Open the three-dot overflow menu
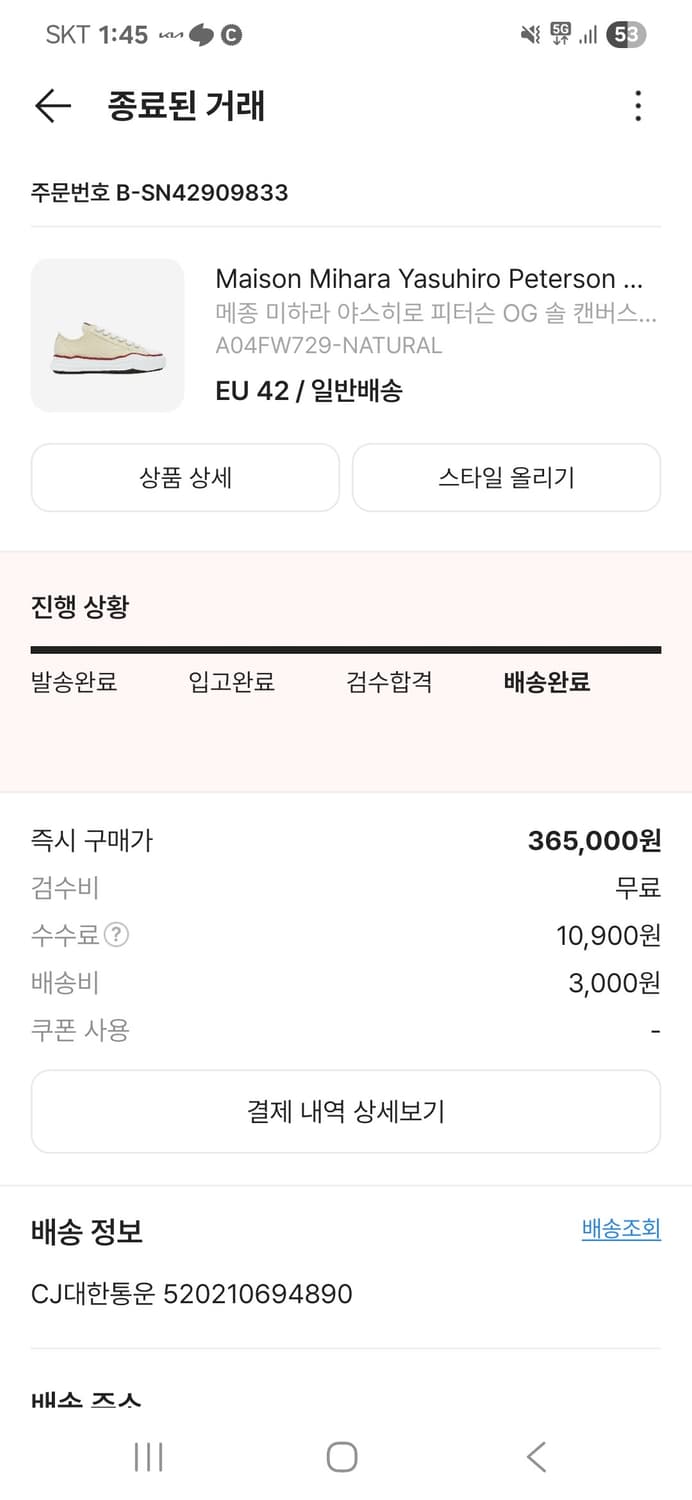Image resolution: width=692 pixels, height=1500 pixels. coord(638,106)
